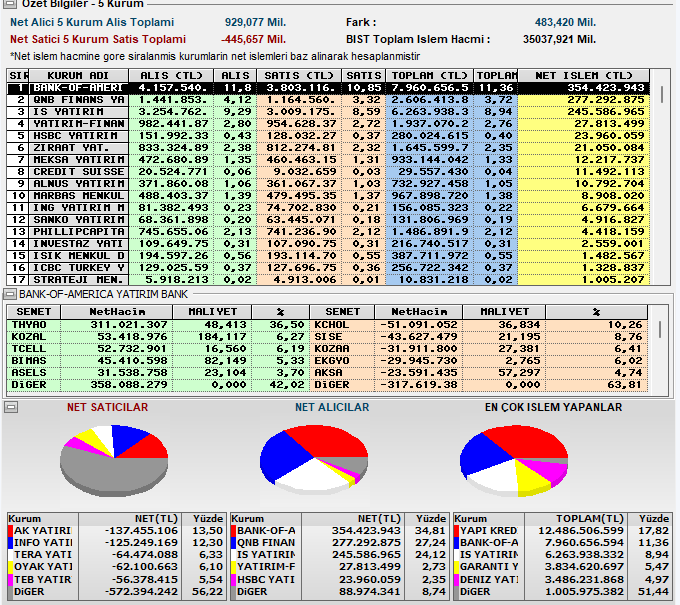Select the MEKSA YATIRIM row
This screenshot has height=605, width=680.
[328, 160]
